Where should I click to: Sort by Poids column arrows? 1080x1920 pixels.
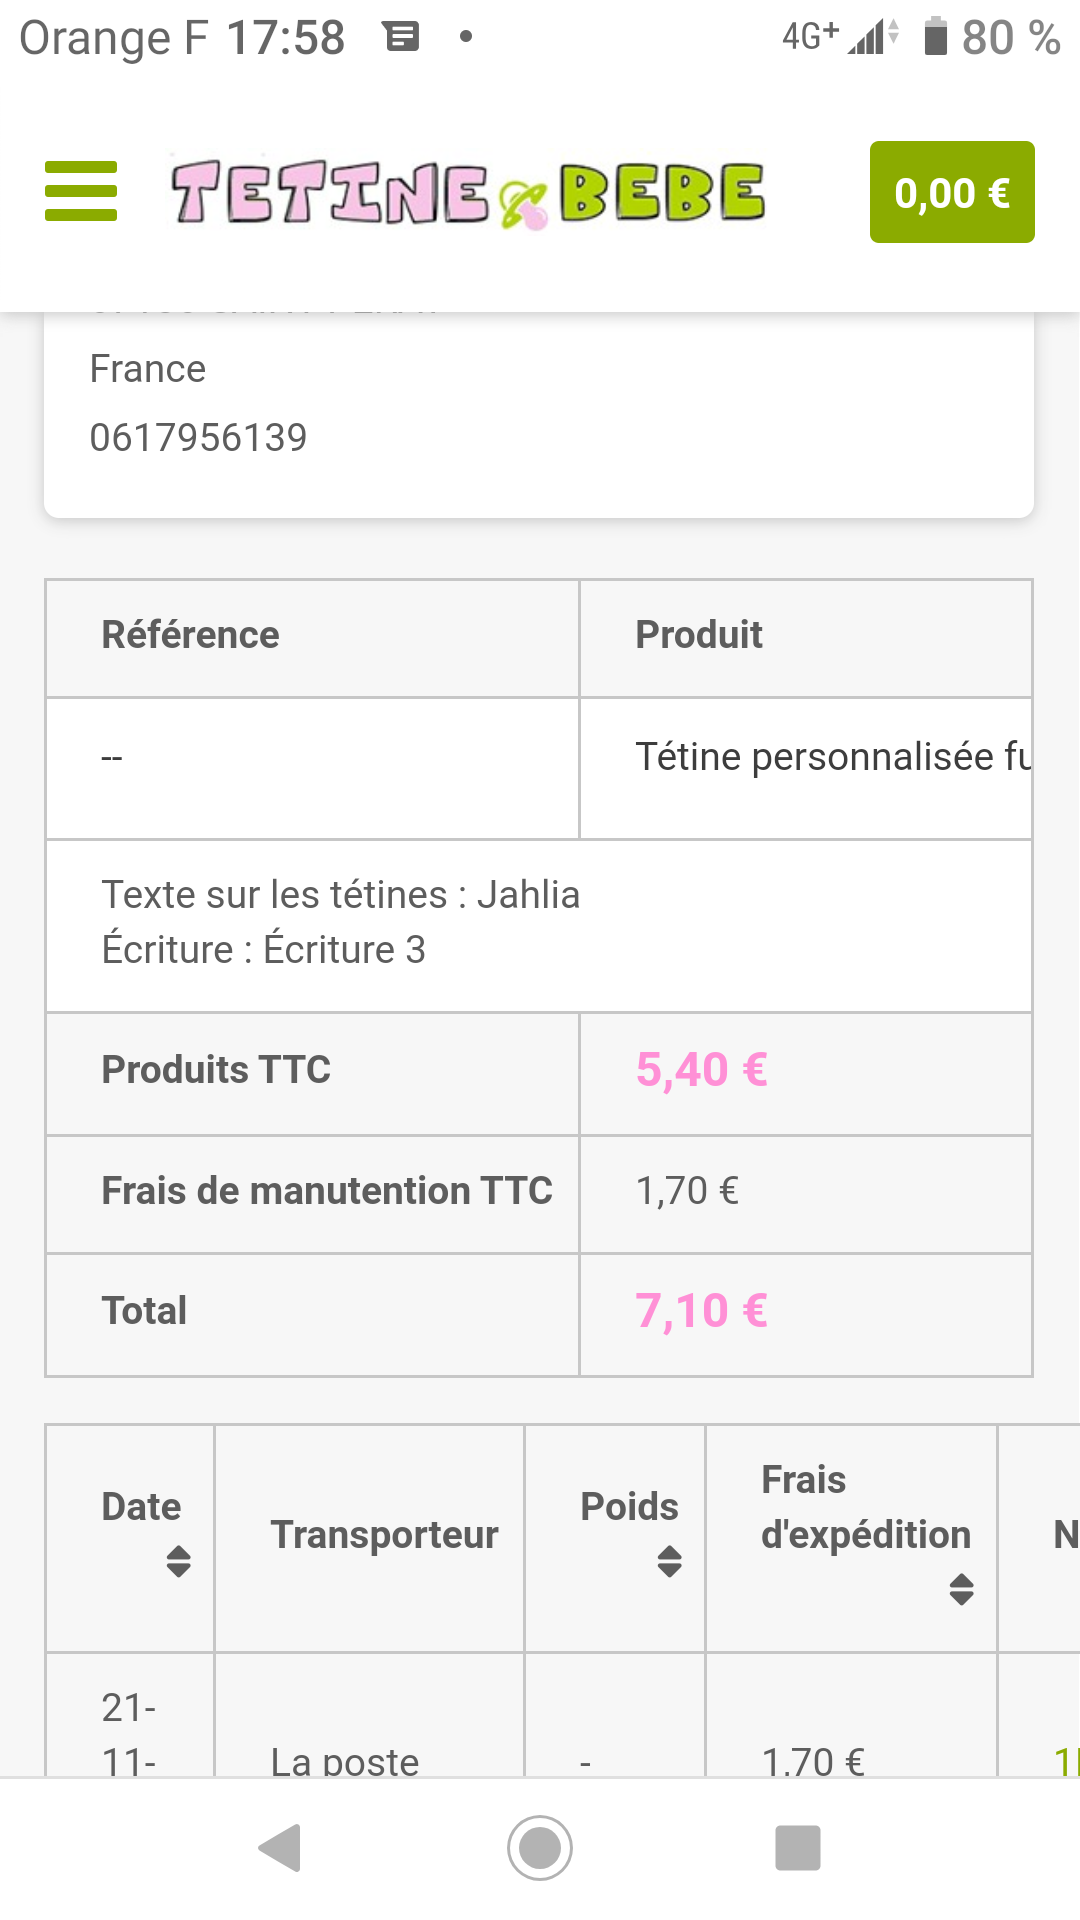point(669,1561)
